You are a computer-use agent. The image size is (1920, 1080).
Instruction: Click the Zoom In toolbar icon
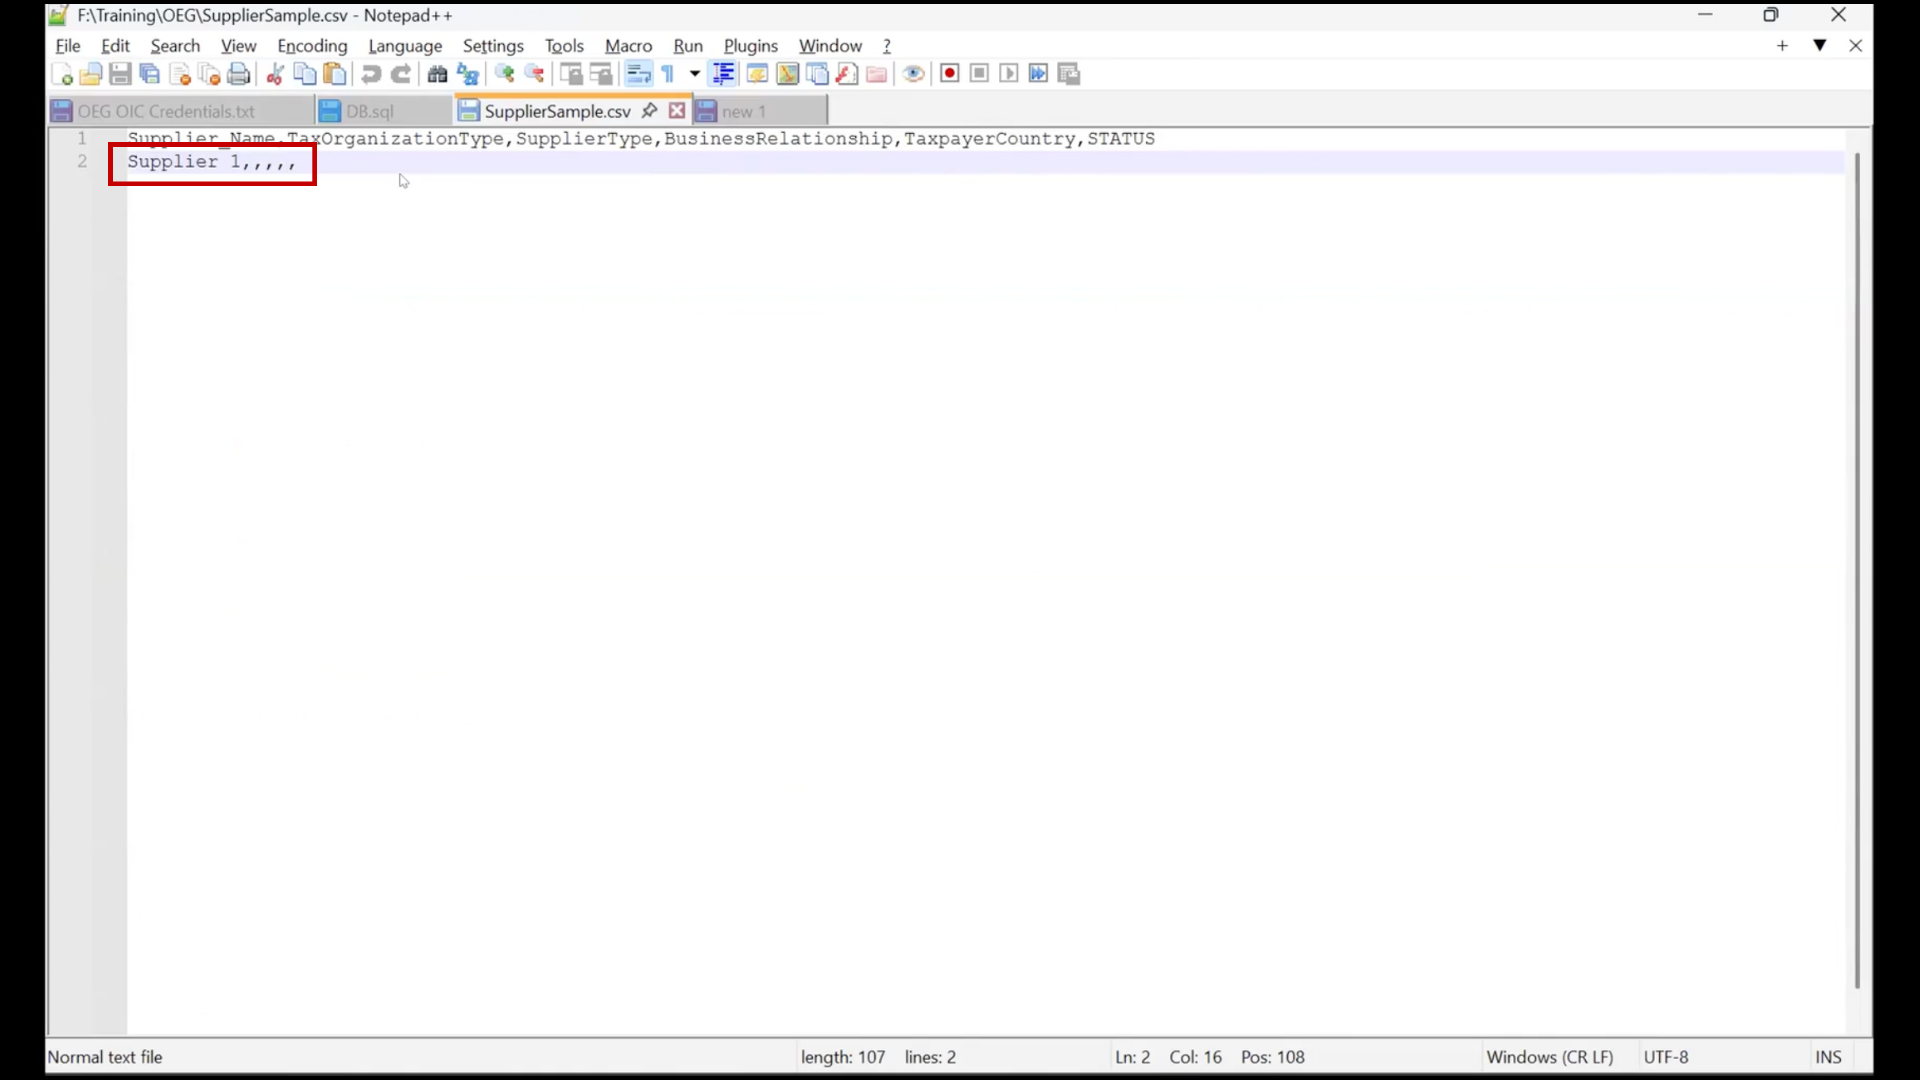[504, 74]
